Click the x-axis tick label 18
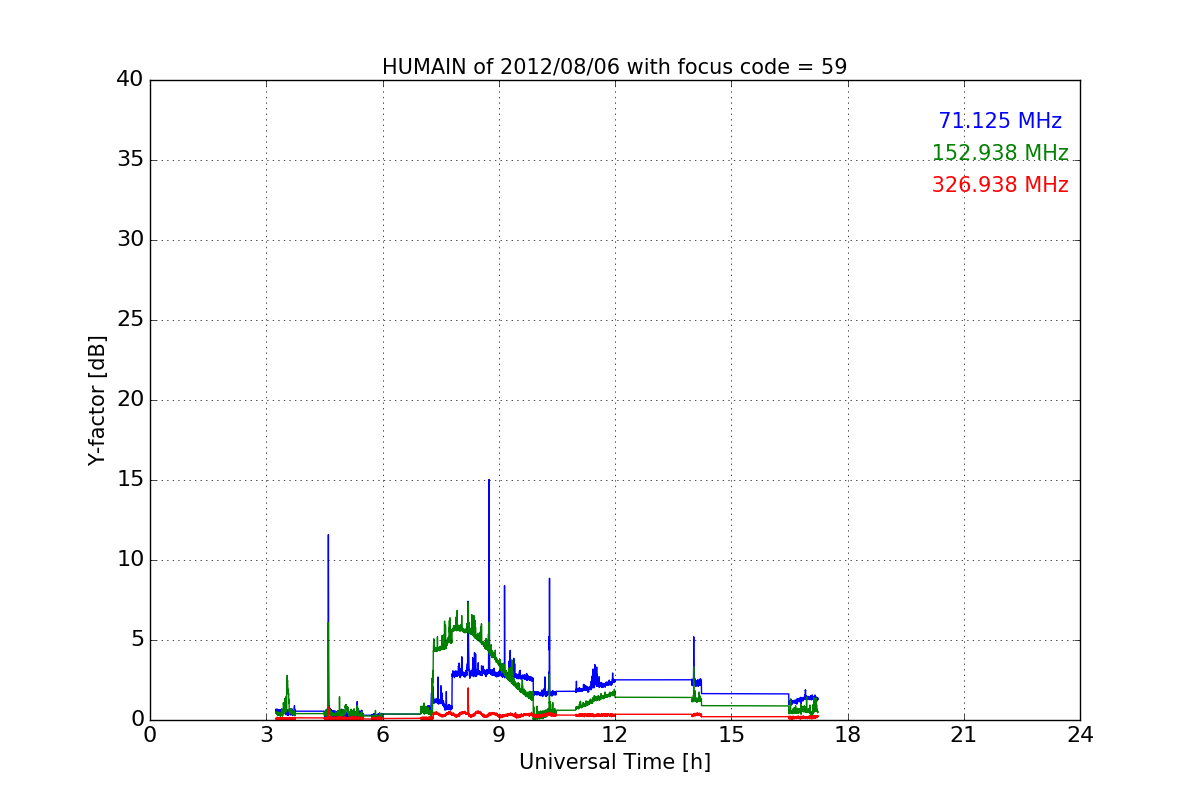Screen dimensions: 1200x800 848,735
